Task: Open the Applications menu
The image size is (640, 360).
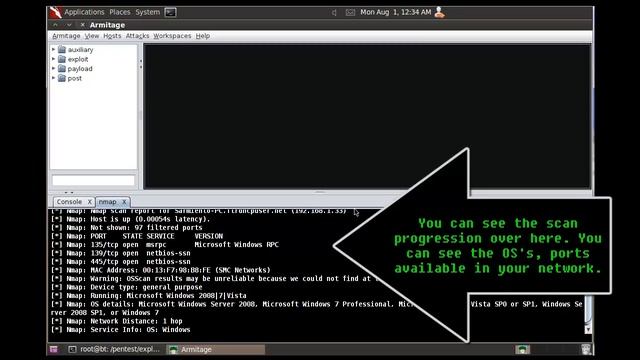Action: point(84,12)
